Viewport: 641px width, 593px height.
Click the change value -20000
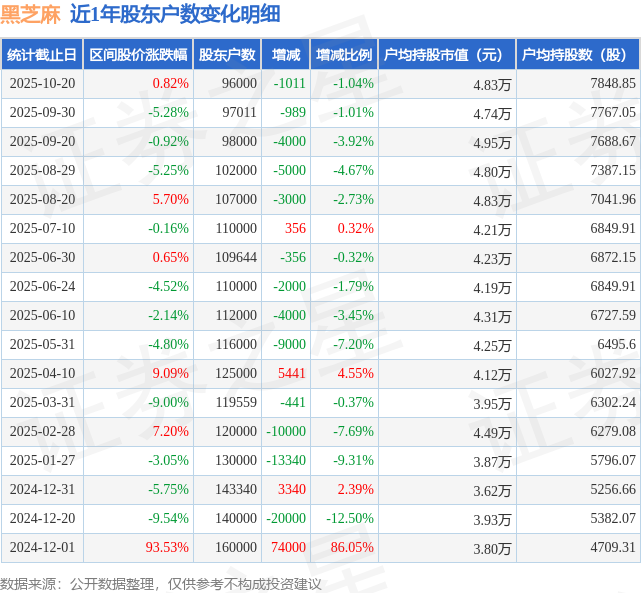(286, 519)
